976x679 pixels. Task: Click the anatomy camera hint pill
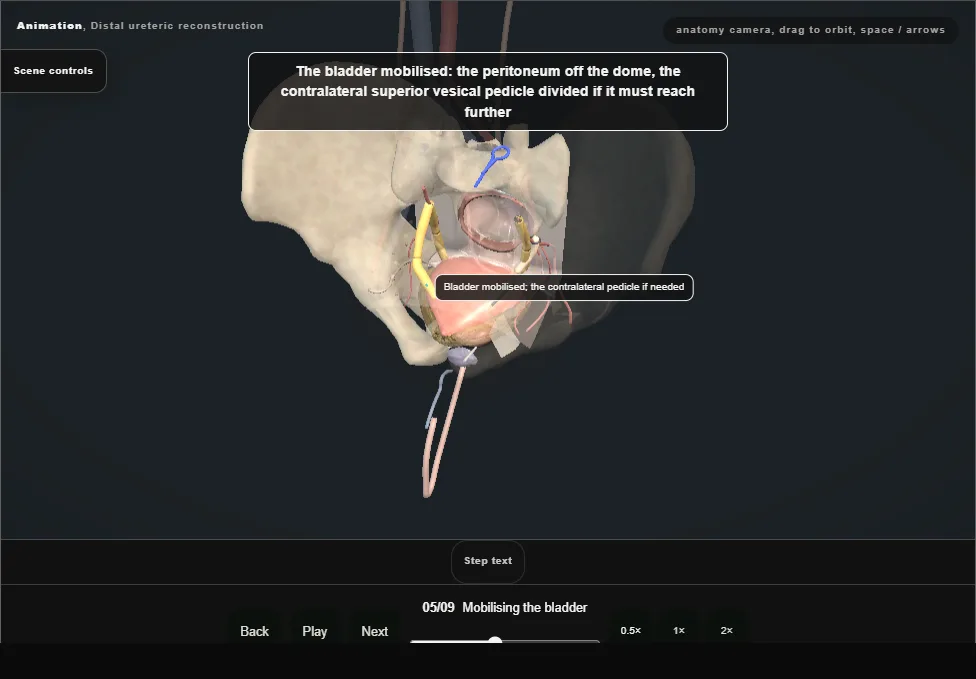point(810,30)
